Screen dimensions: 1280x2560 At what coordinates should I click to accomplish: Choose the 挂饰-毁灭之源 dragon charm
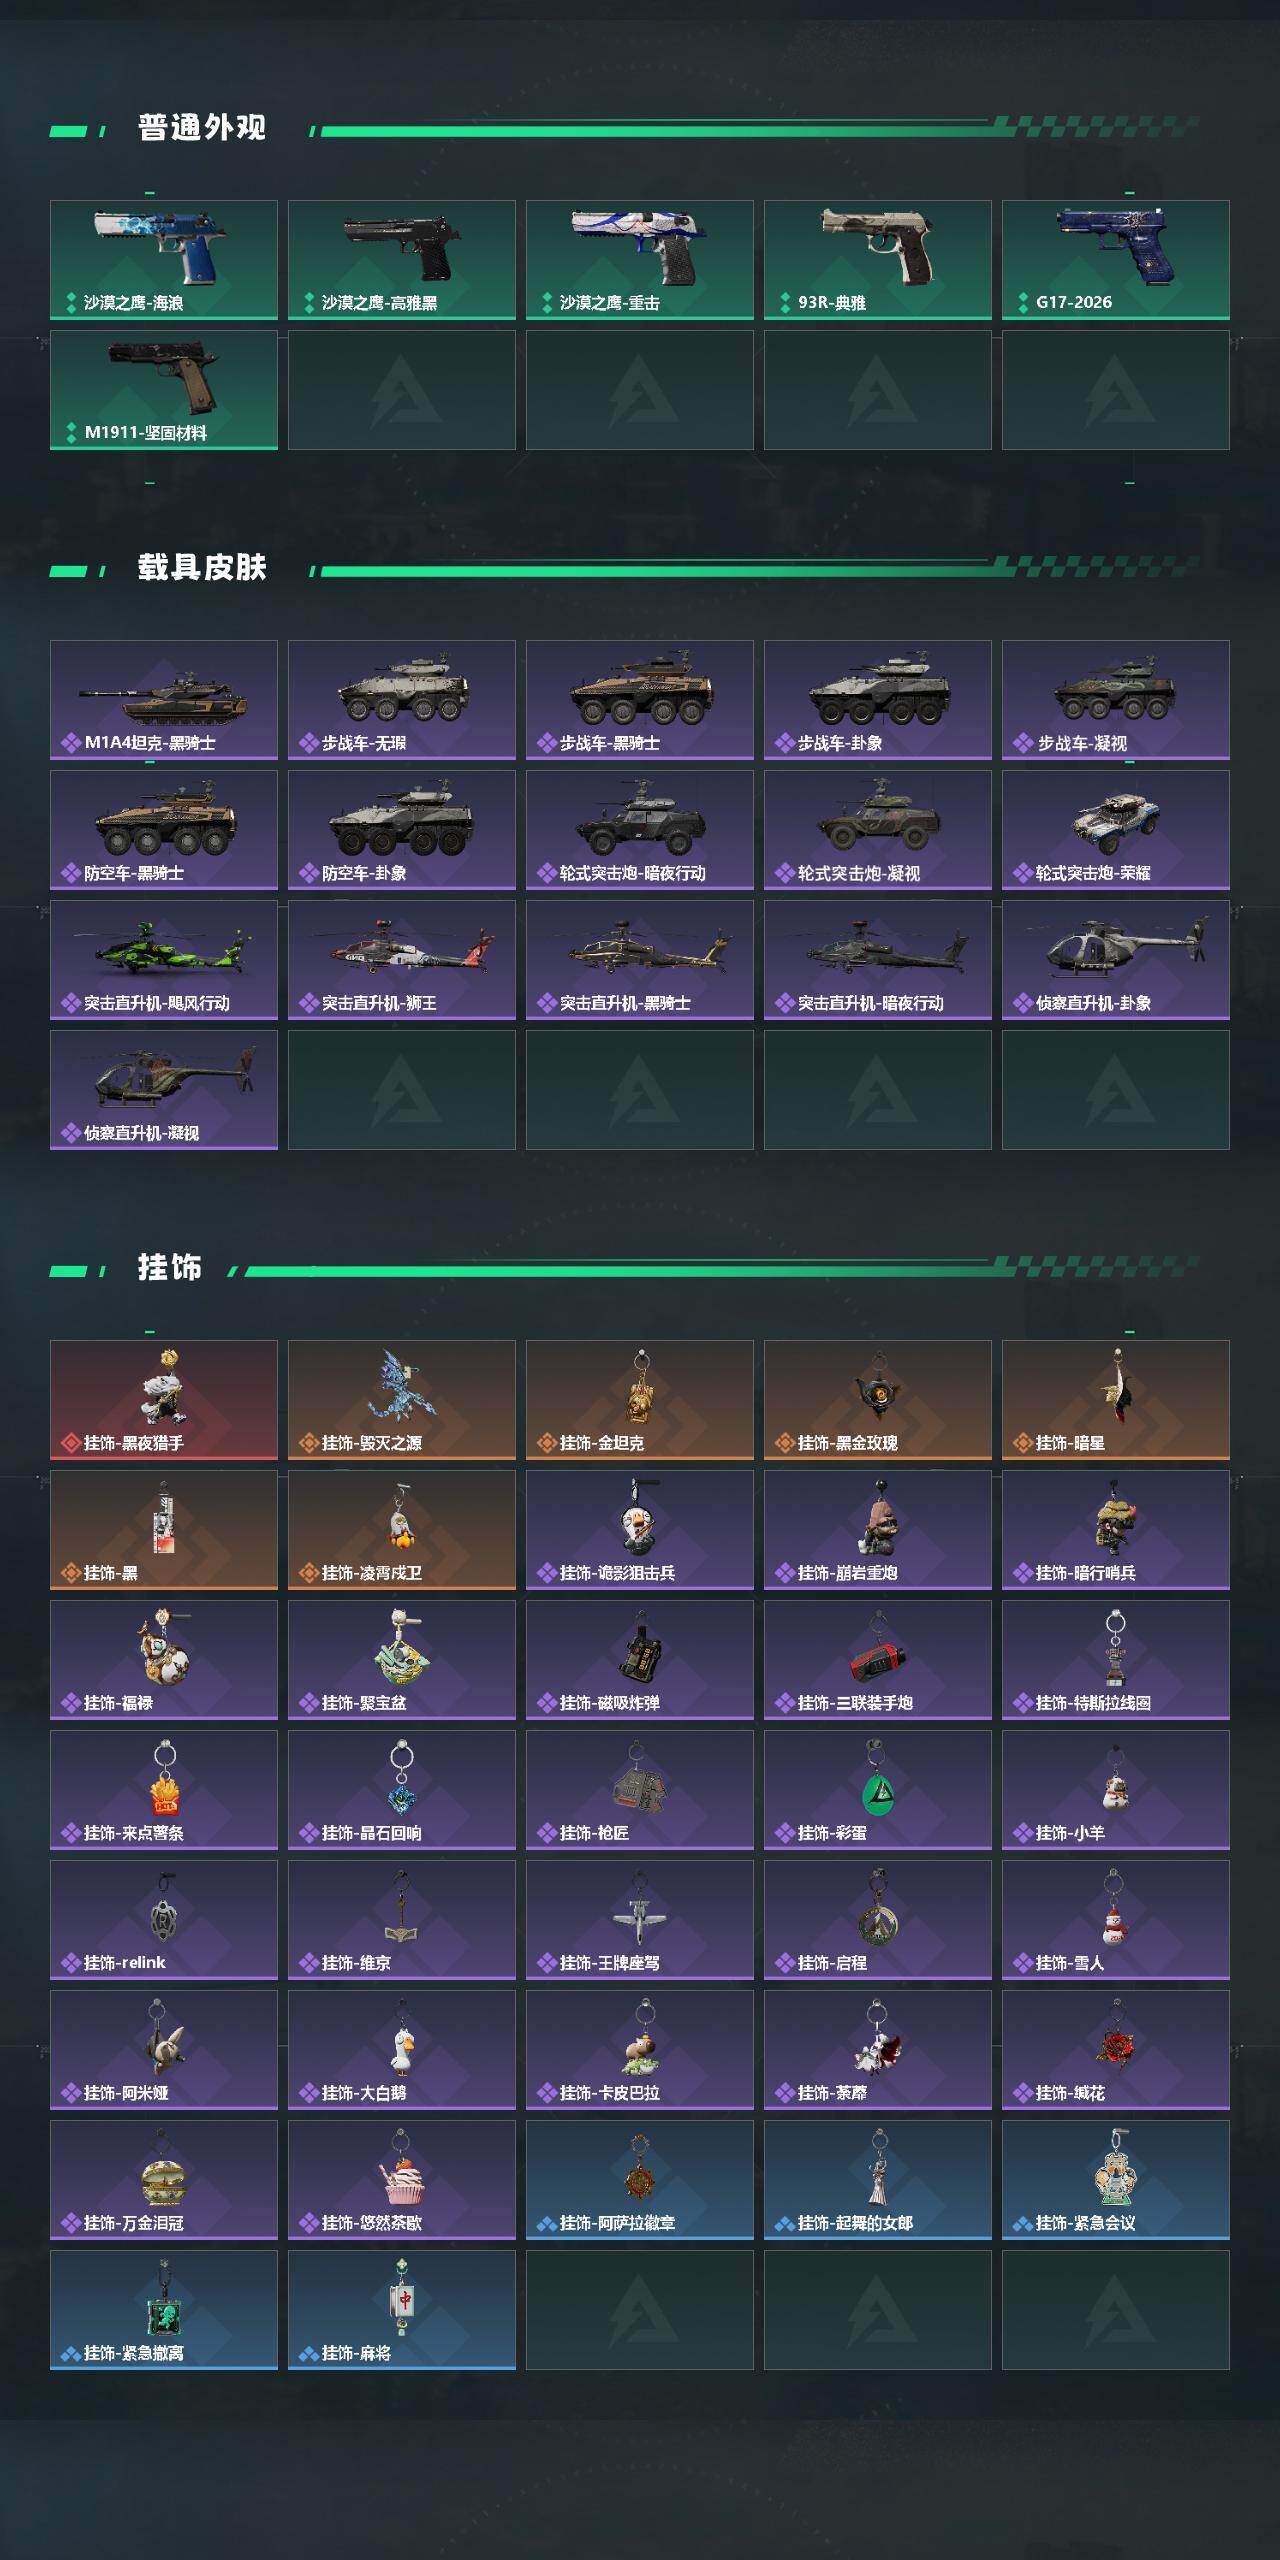tap(402, 1400)
